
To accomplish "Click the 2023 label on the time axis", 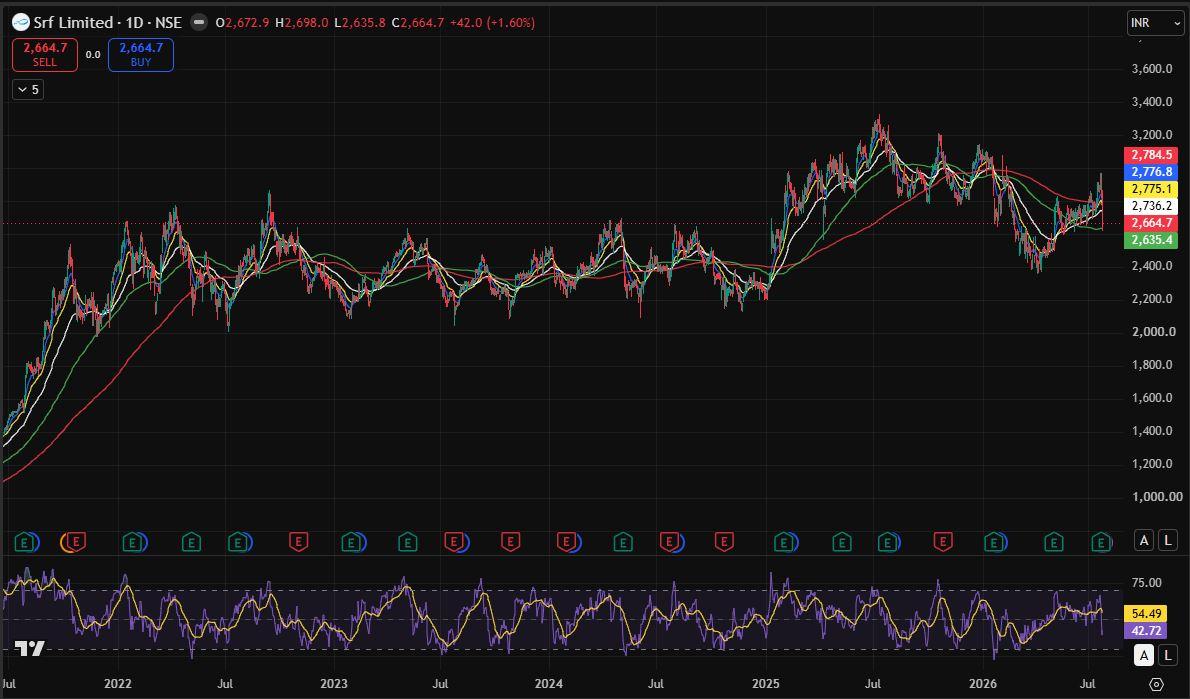I will [x=334, y=684].
